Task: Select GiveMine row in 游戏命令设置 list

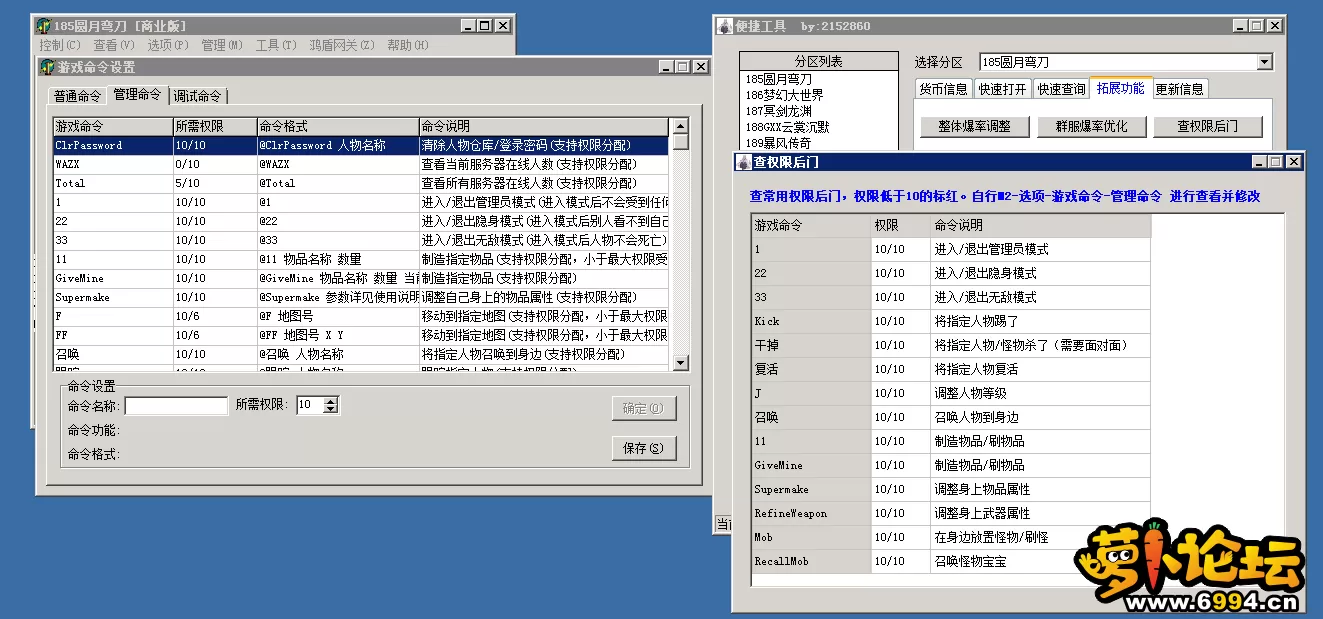Action: pyautogui.click(x=361, y=278)
